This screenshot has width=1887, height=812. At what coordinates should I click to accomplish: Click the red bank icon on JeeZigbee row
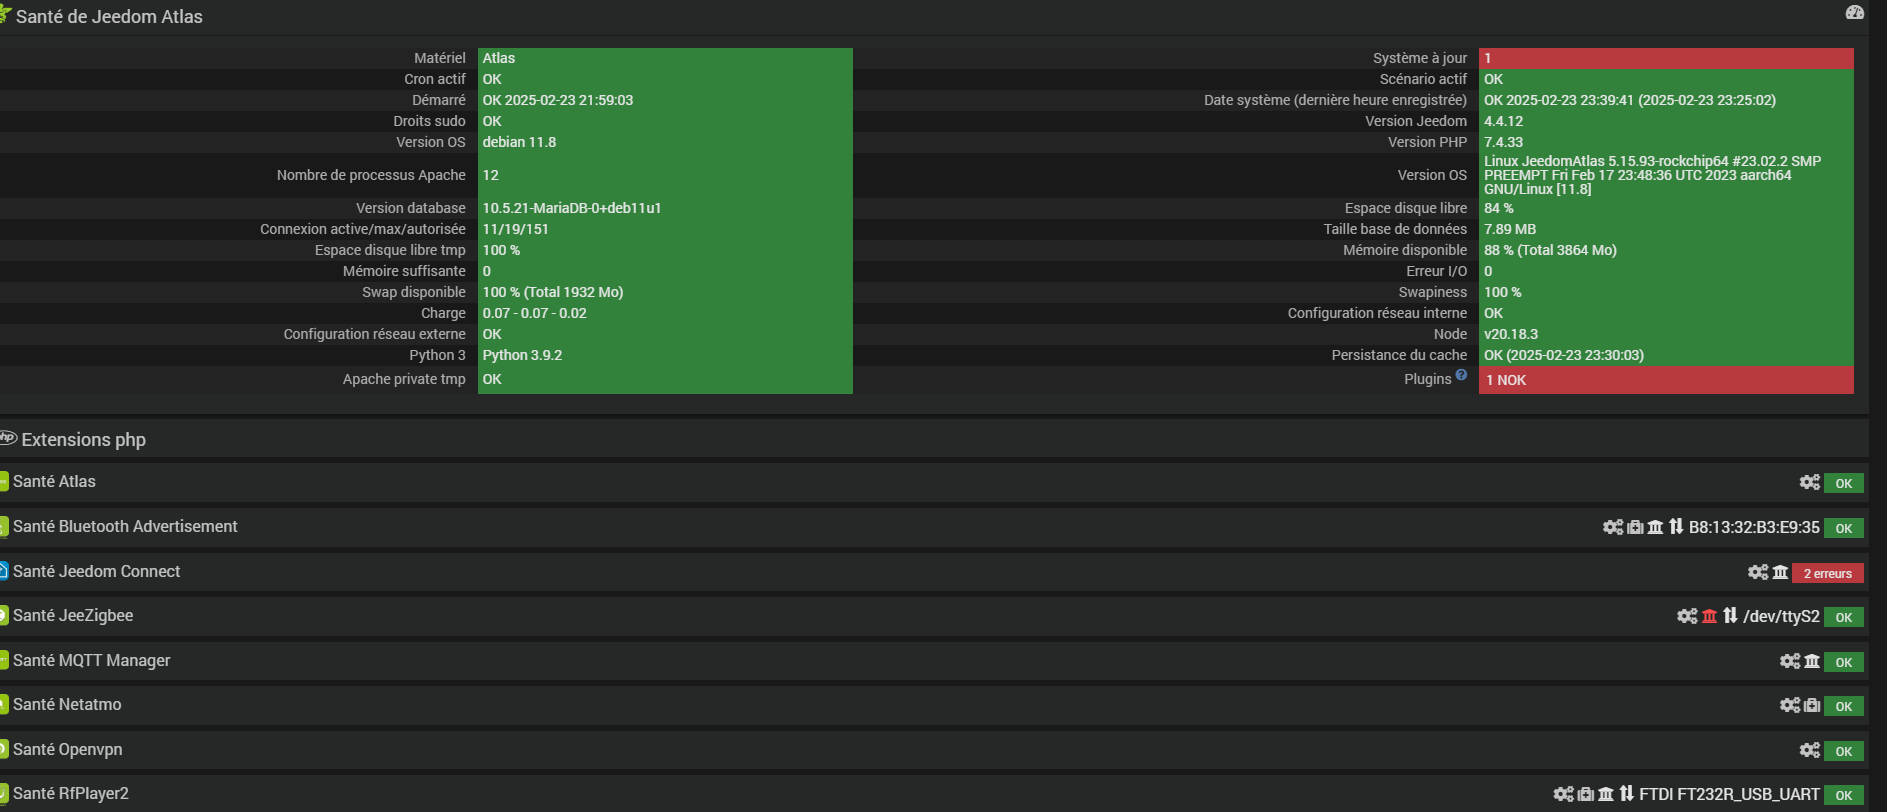[1709, 616]
